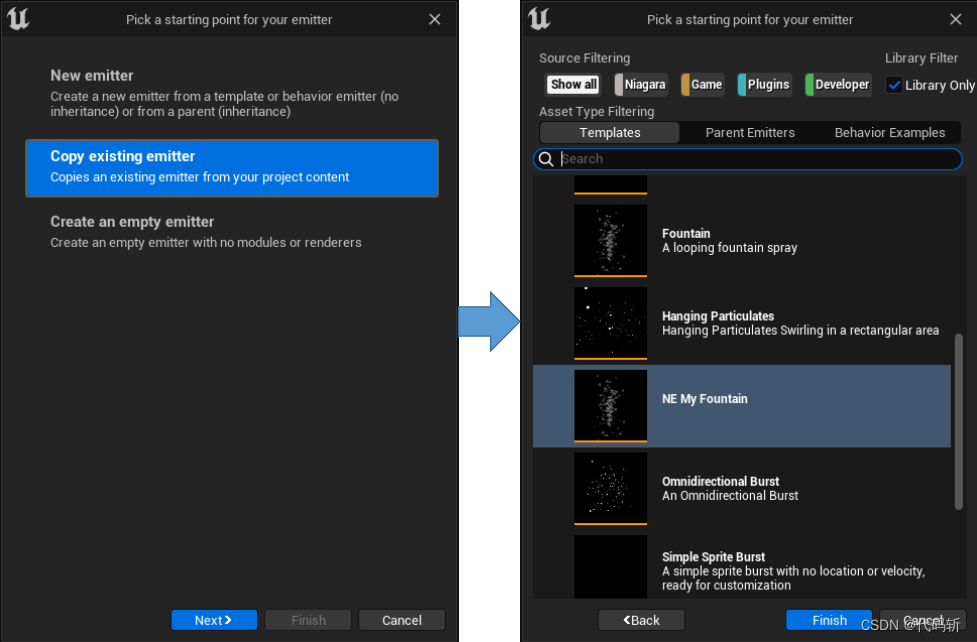Click the Fountain template name
Viewport: 977px width, 642px height.
[x=686, y=233]
